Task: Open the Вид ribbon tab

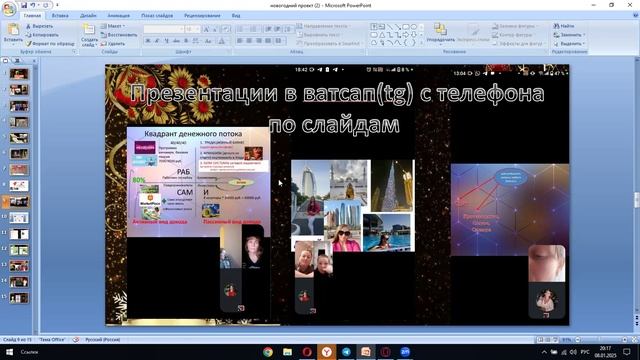Action: coord(236,16)
